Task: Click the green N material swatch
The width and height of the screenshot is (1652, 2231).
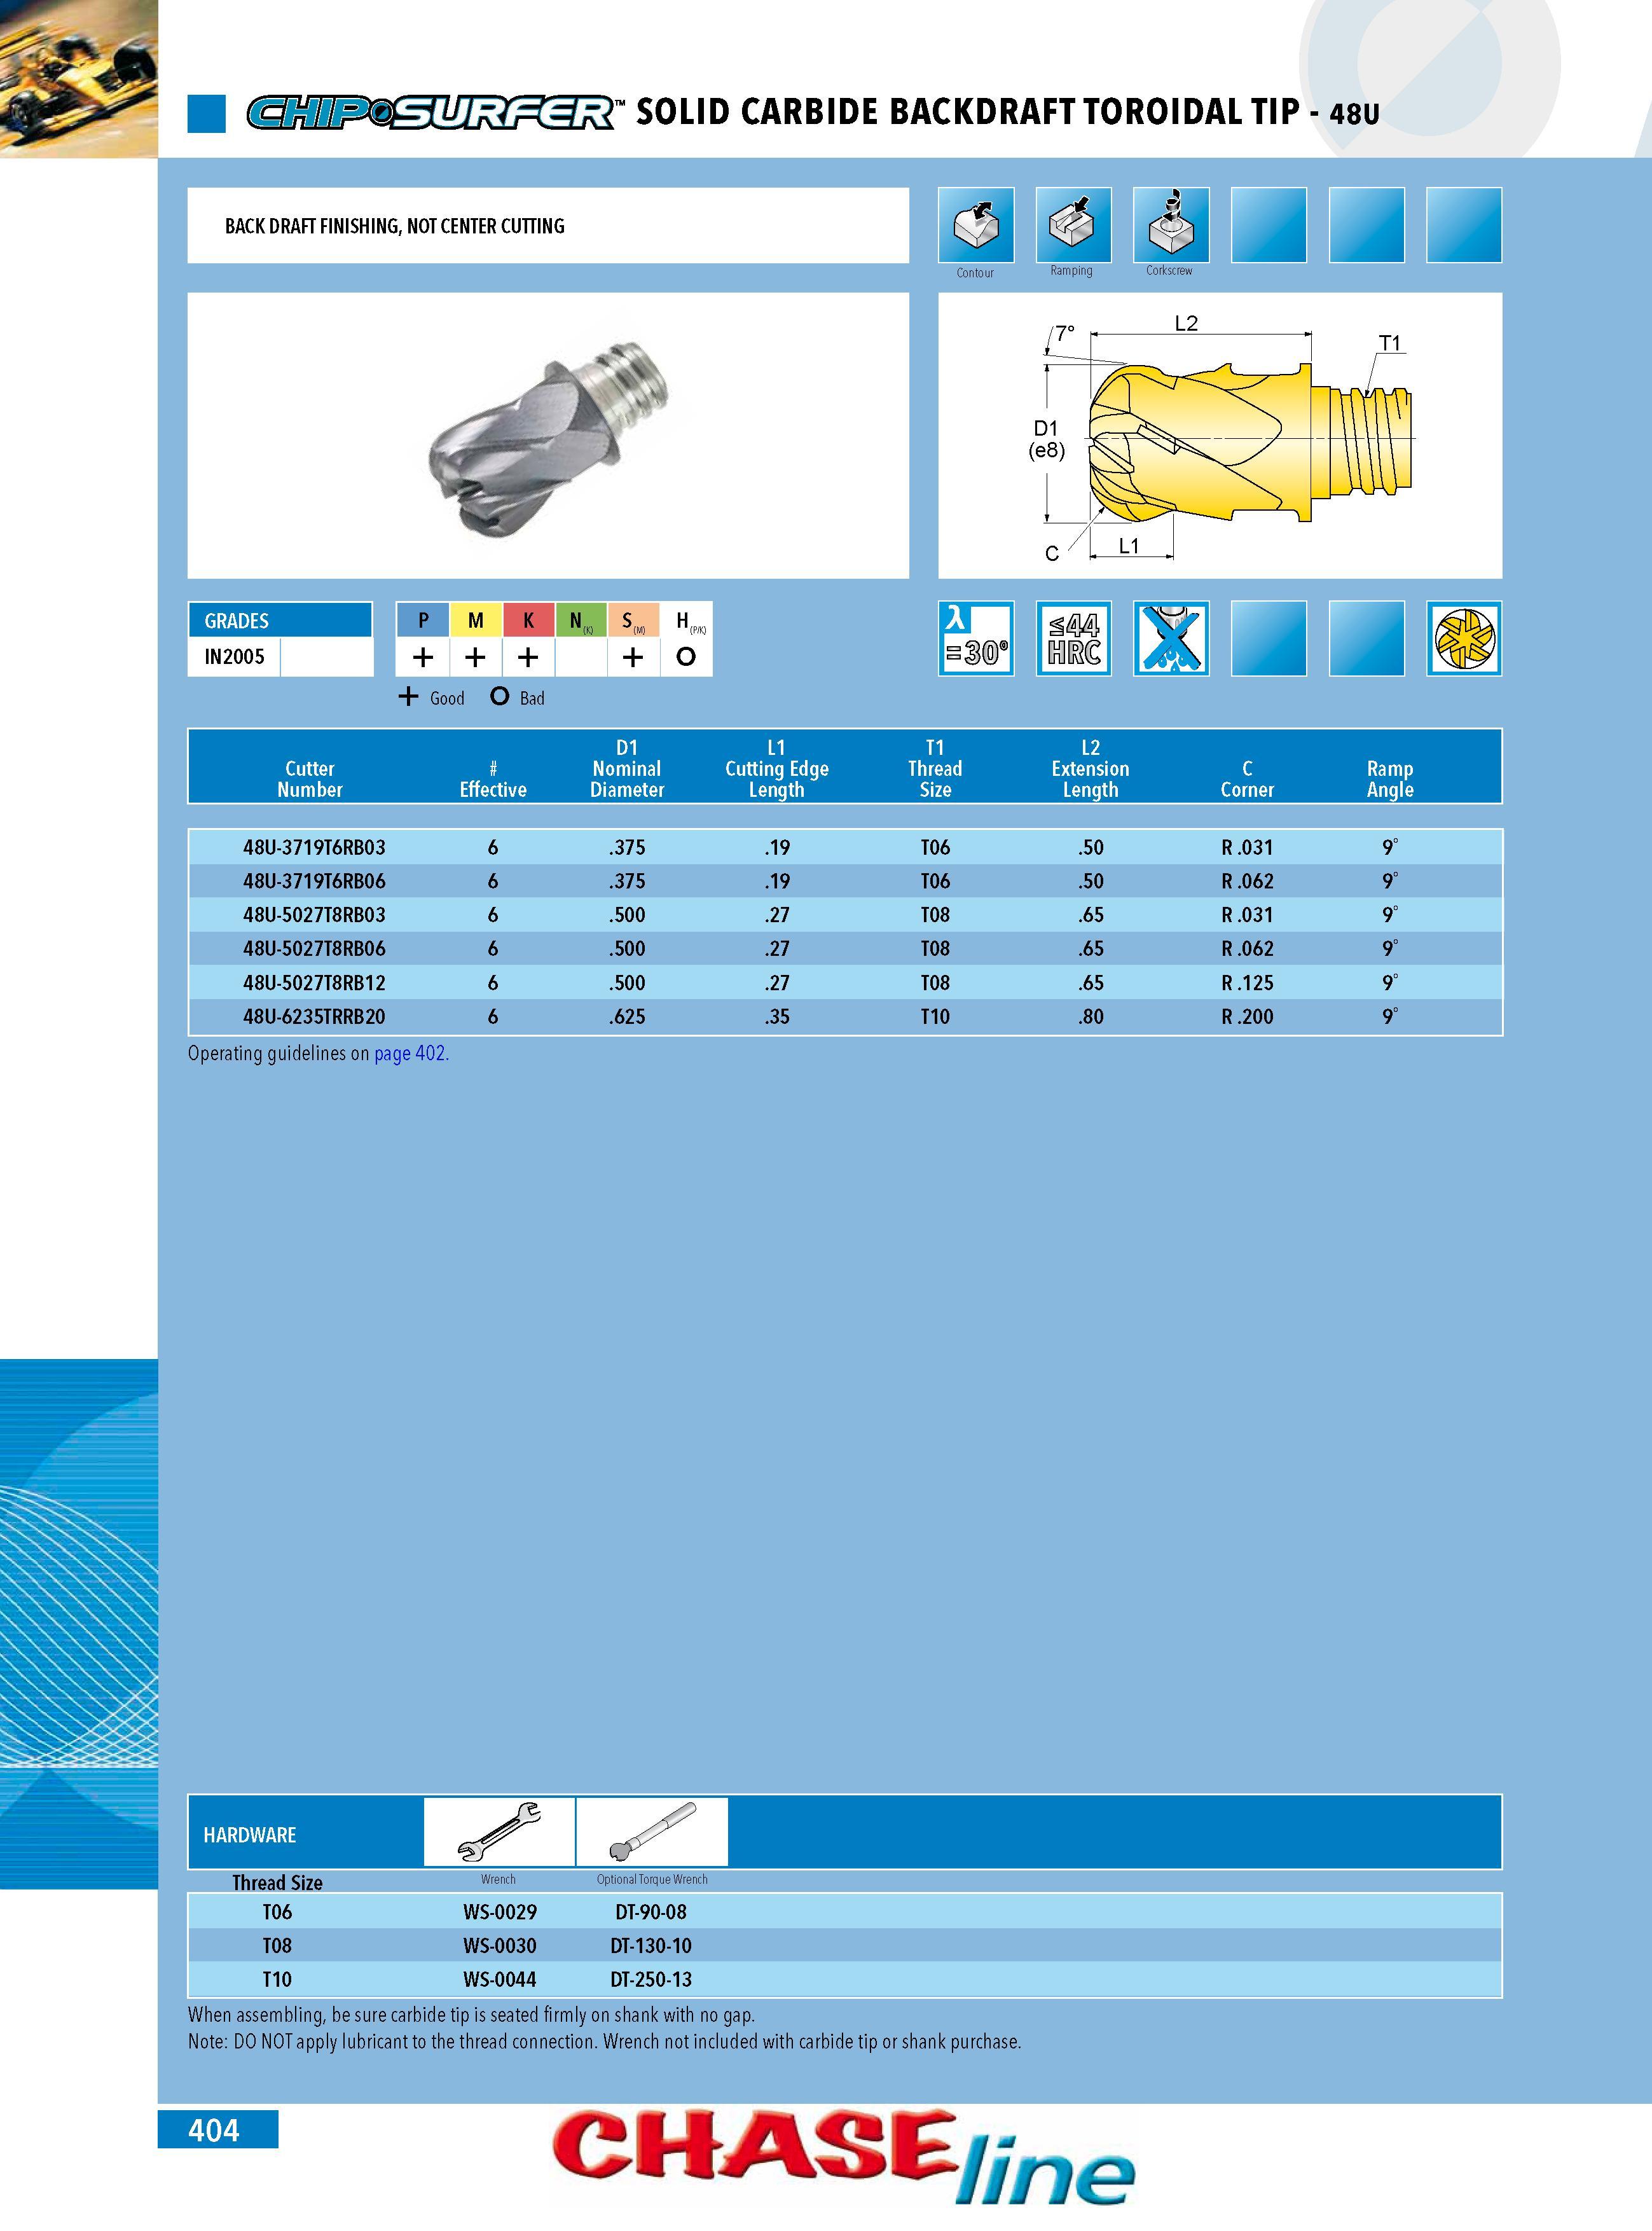Action: coord(581,620)
